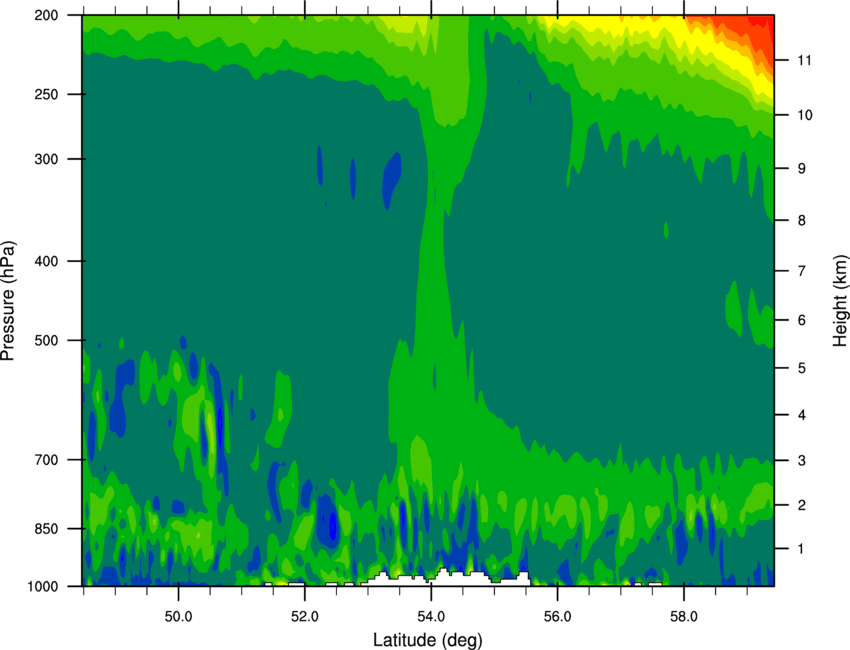Screen dimensions: 850x650
Task: Select the 400 pressure tick label
Action: 46,261
